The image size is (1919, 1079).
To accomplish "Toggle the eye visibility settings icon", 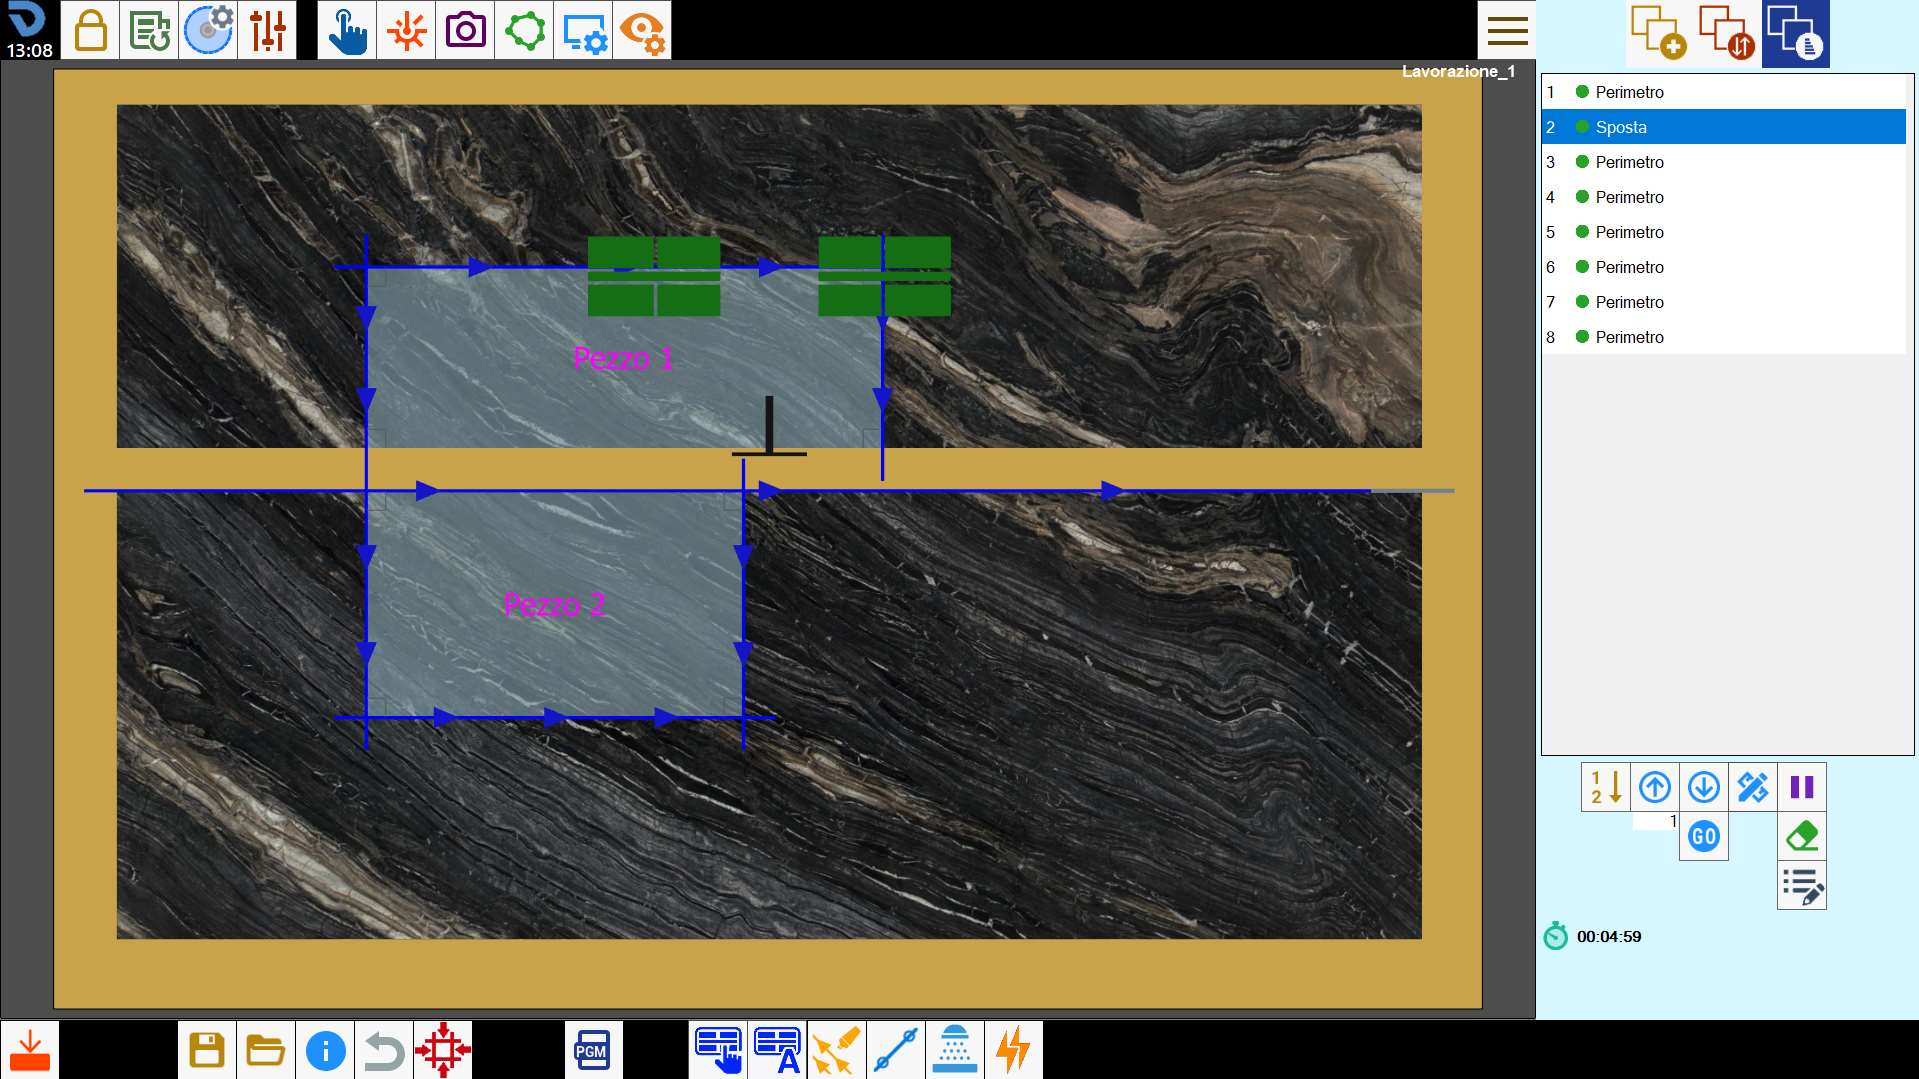I will tap(642, 30).
